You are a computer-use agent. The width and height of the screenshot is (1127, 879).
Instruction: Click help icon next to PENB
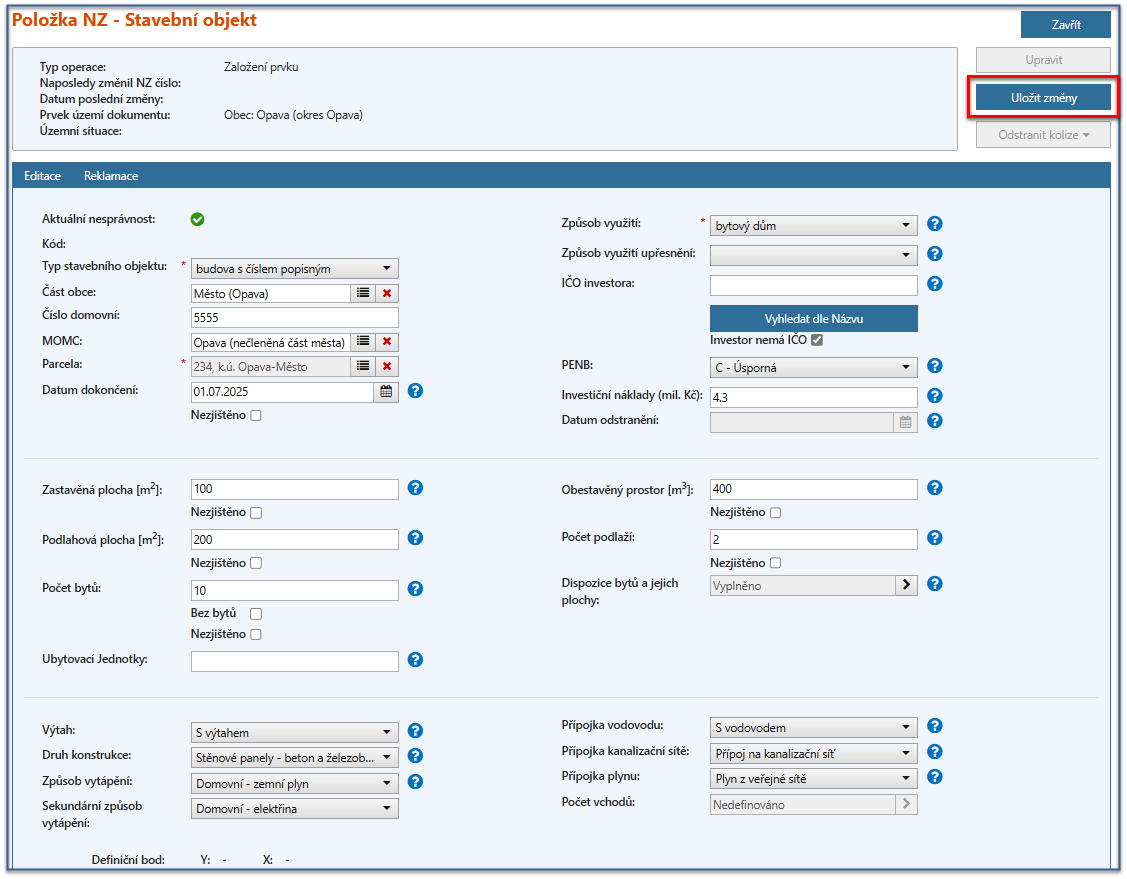click(935, 366)
